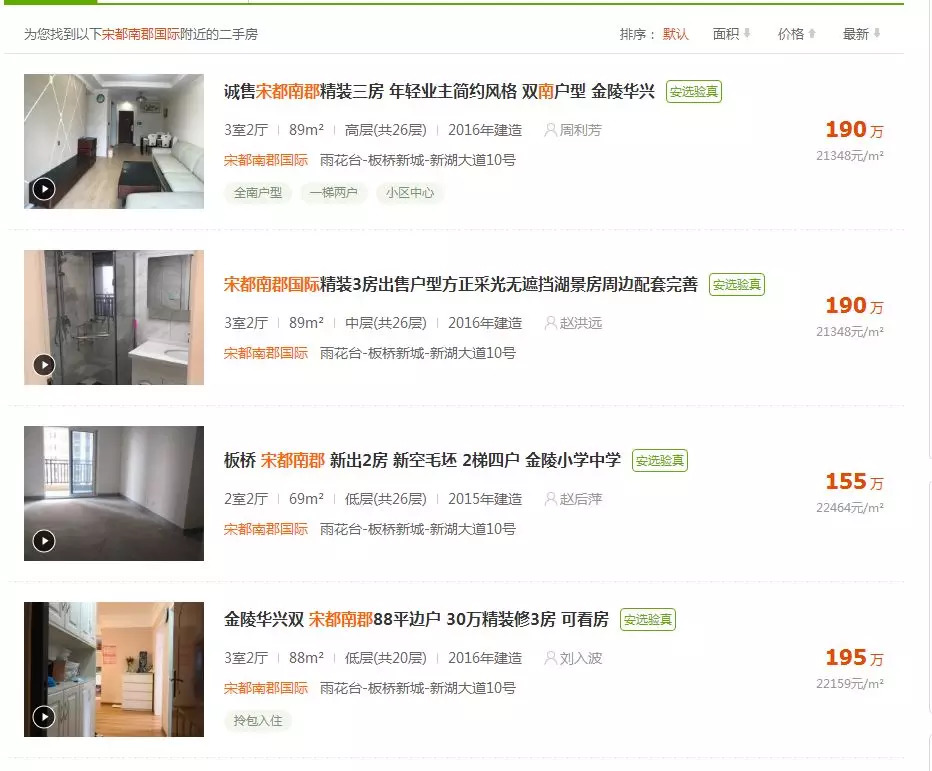Open agent 赵洪远 profile icon
The height and width of the screenshot is (771, 932).
coord(550,323)
